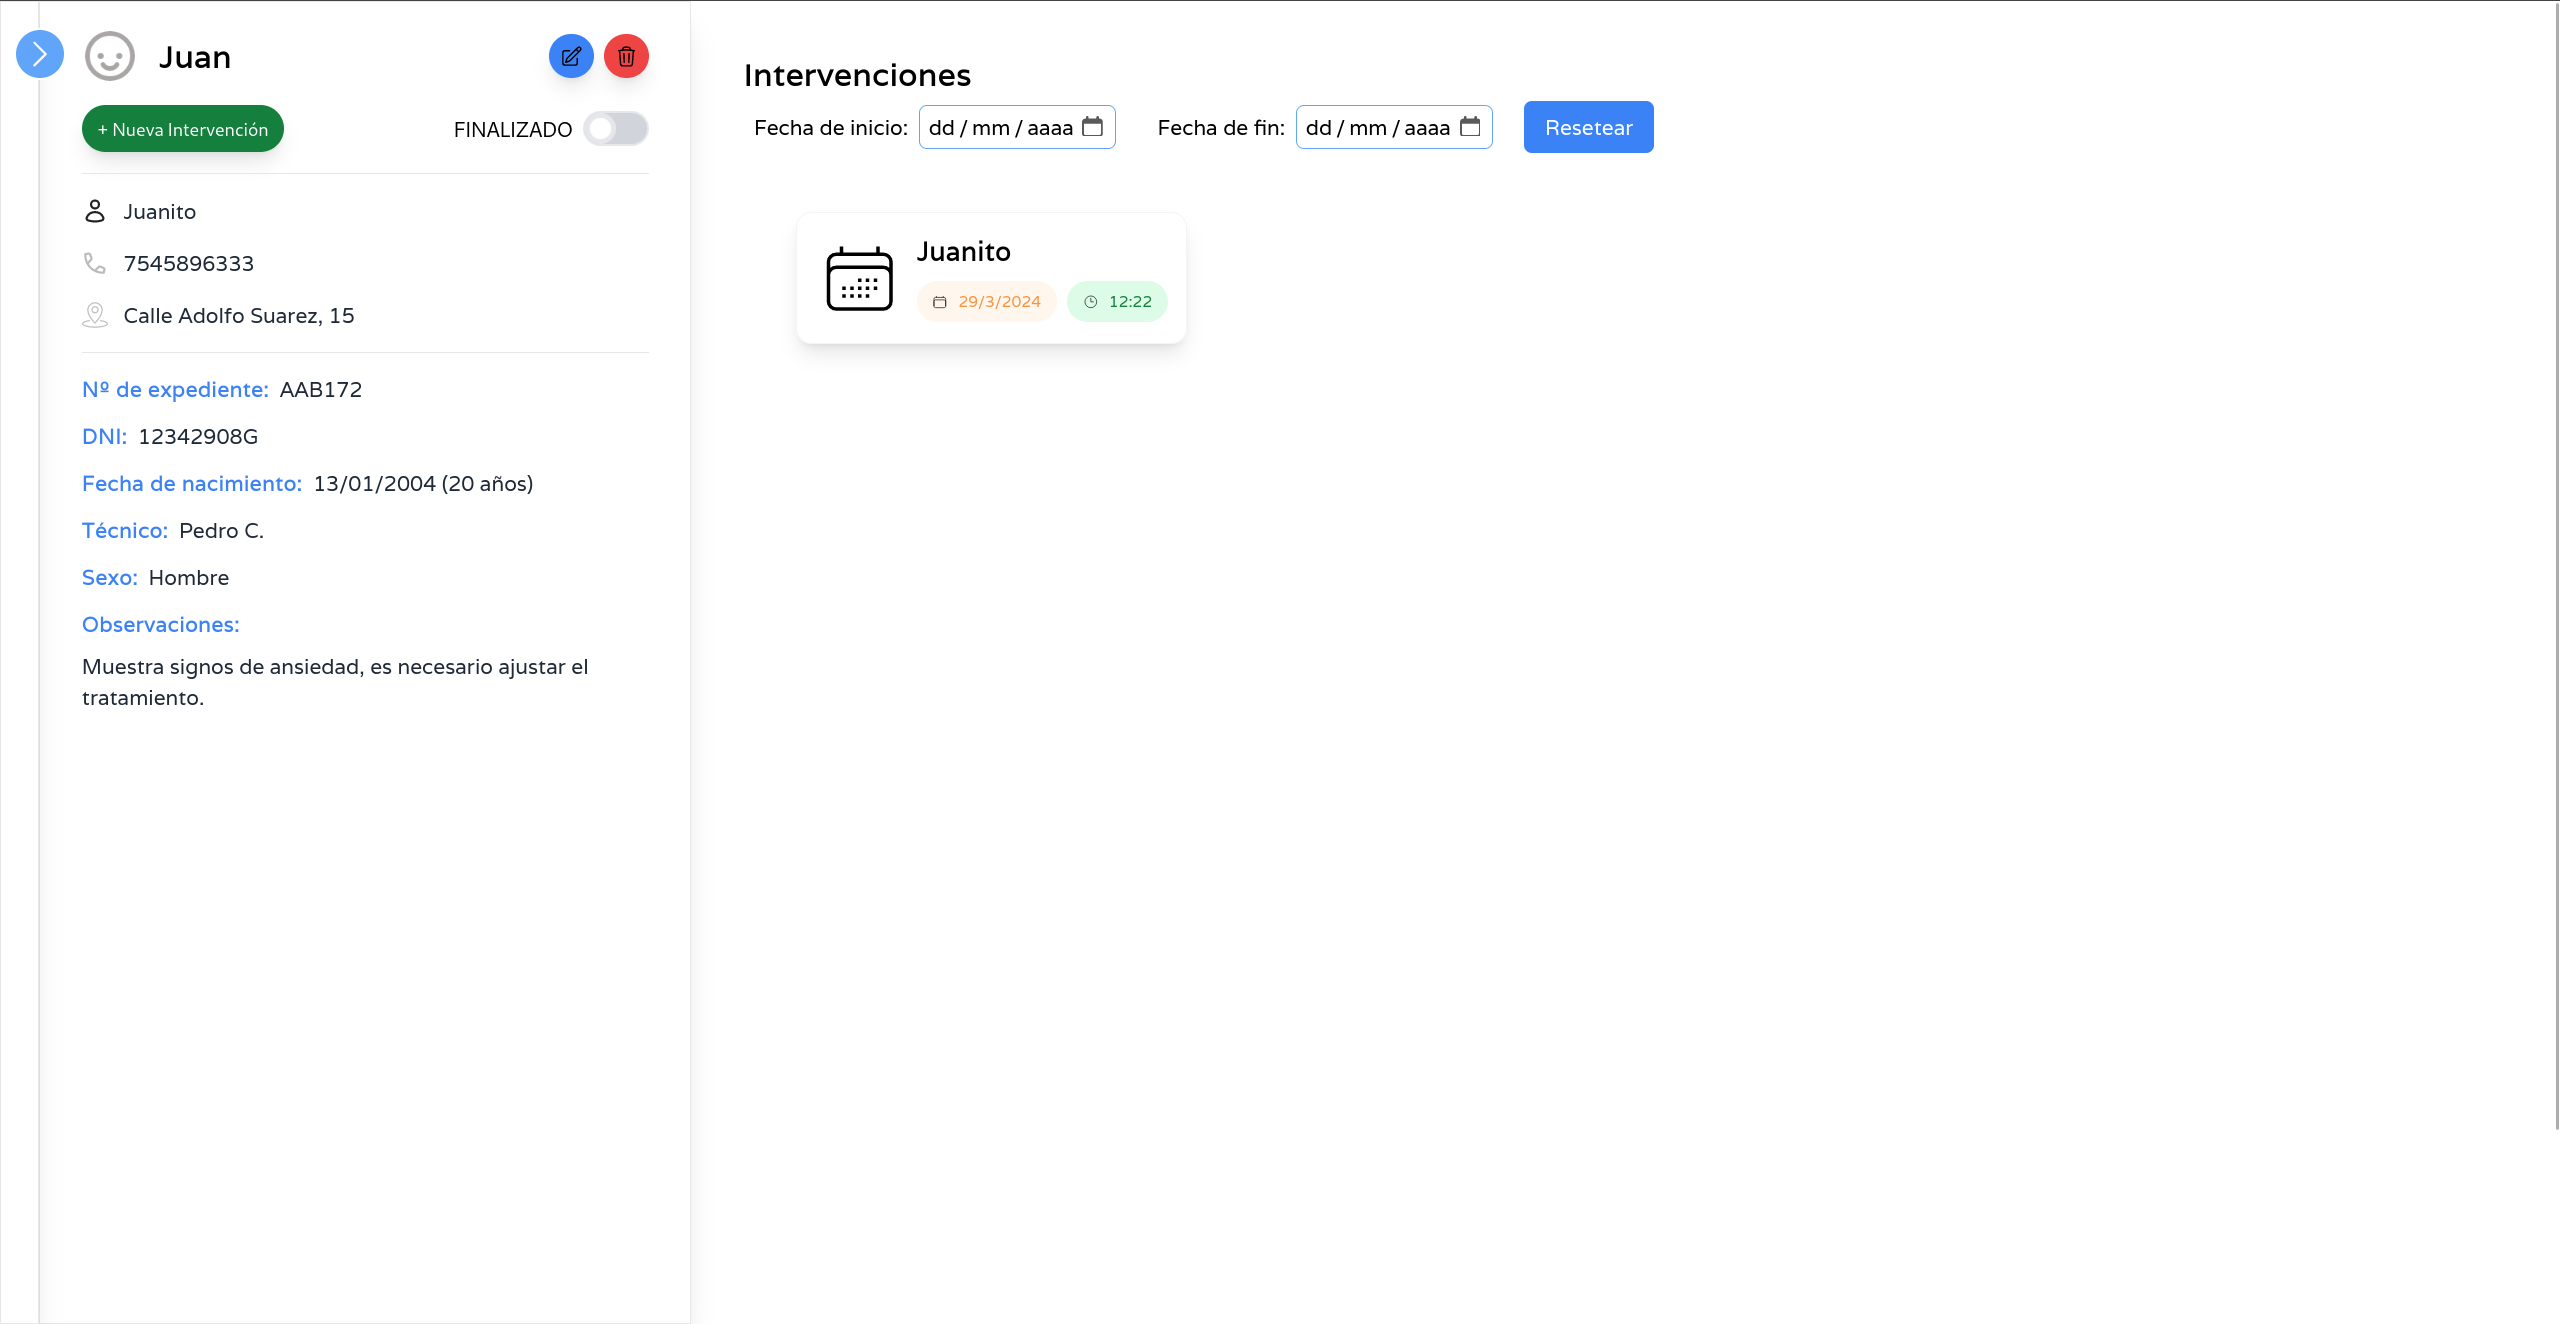Screen dimensions: 2560x1324
Task: Edit Juan's profile with the pencil icon
Action: pos(571,56)
